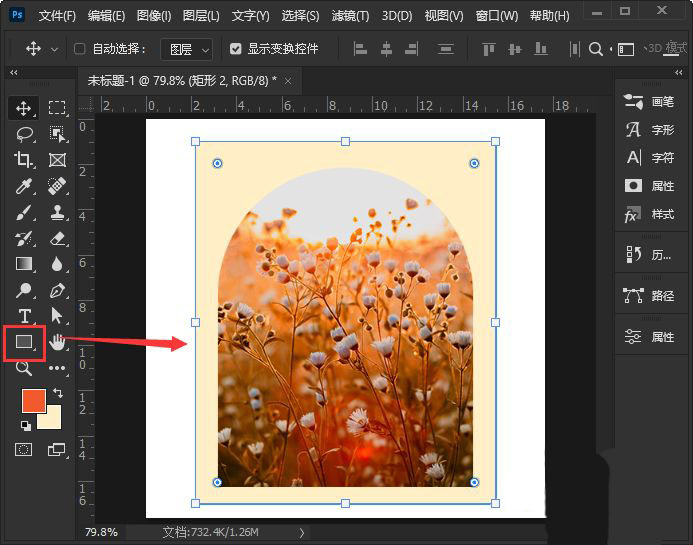Align vertical centers
The height and width of the screenshot is (545, 693).
[x=515, y=49]
